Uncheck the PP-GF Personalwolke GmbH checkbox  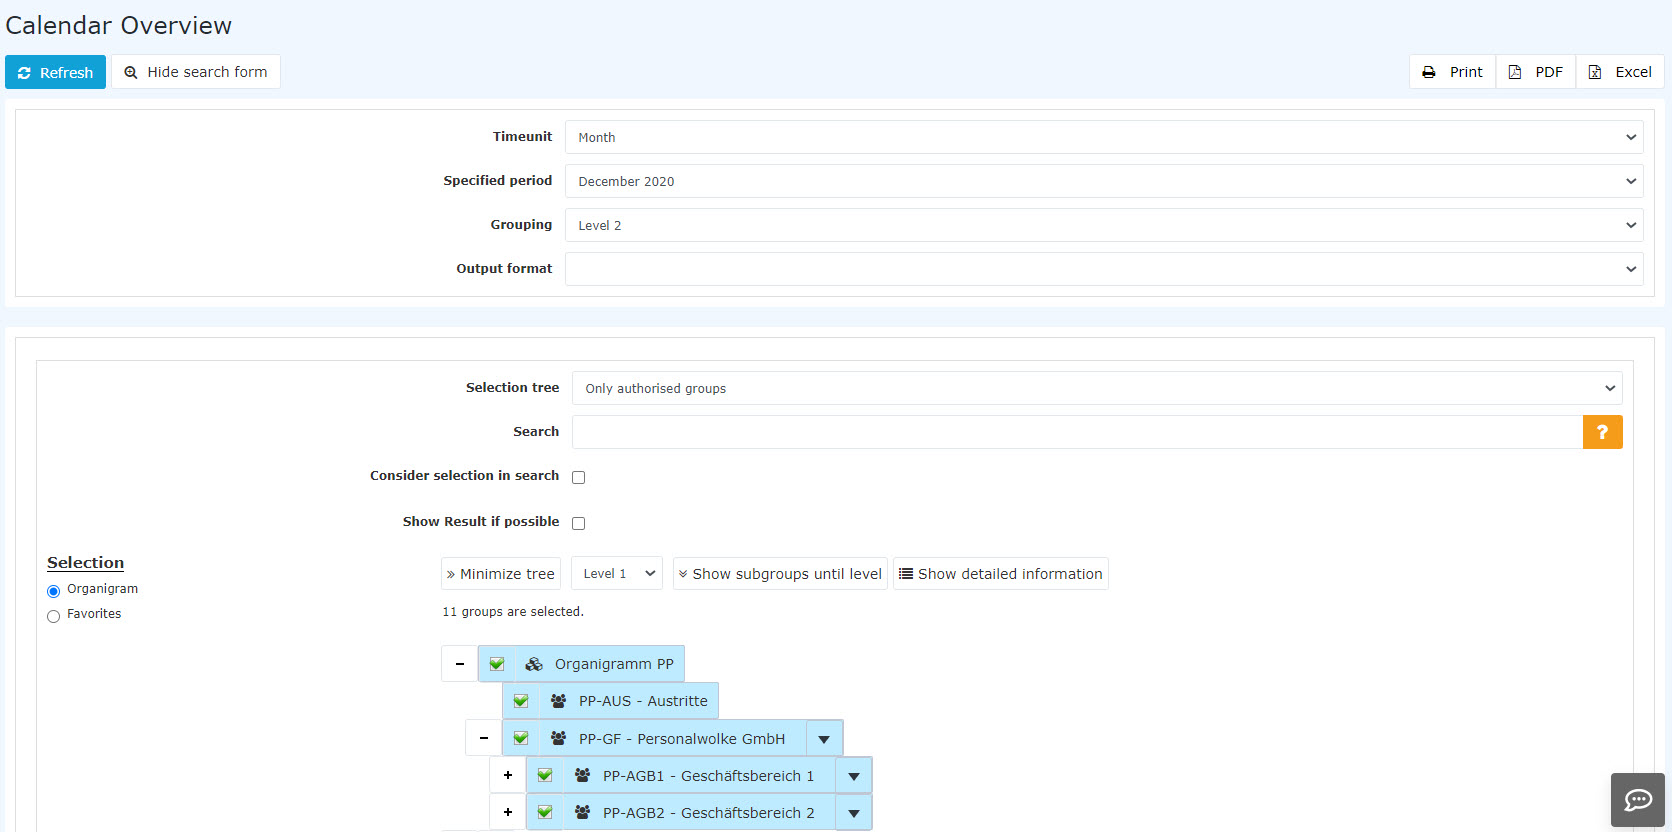(521, 738)
